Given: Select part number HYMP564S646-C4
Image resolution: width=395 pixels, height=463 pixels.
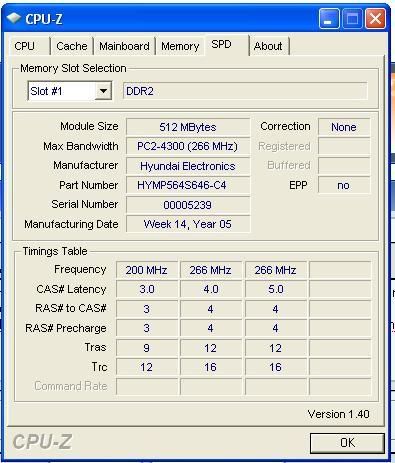Looking at the screenshot, I should (x=188, y=185).
